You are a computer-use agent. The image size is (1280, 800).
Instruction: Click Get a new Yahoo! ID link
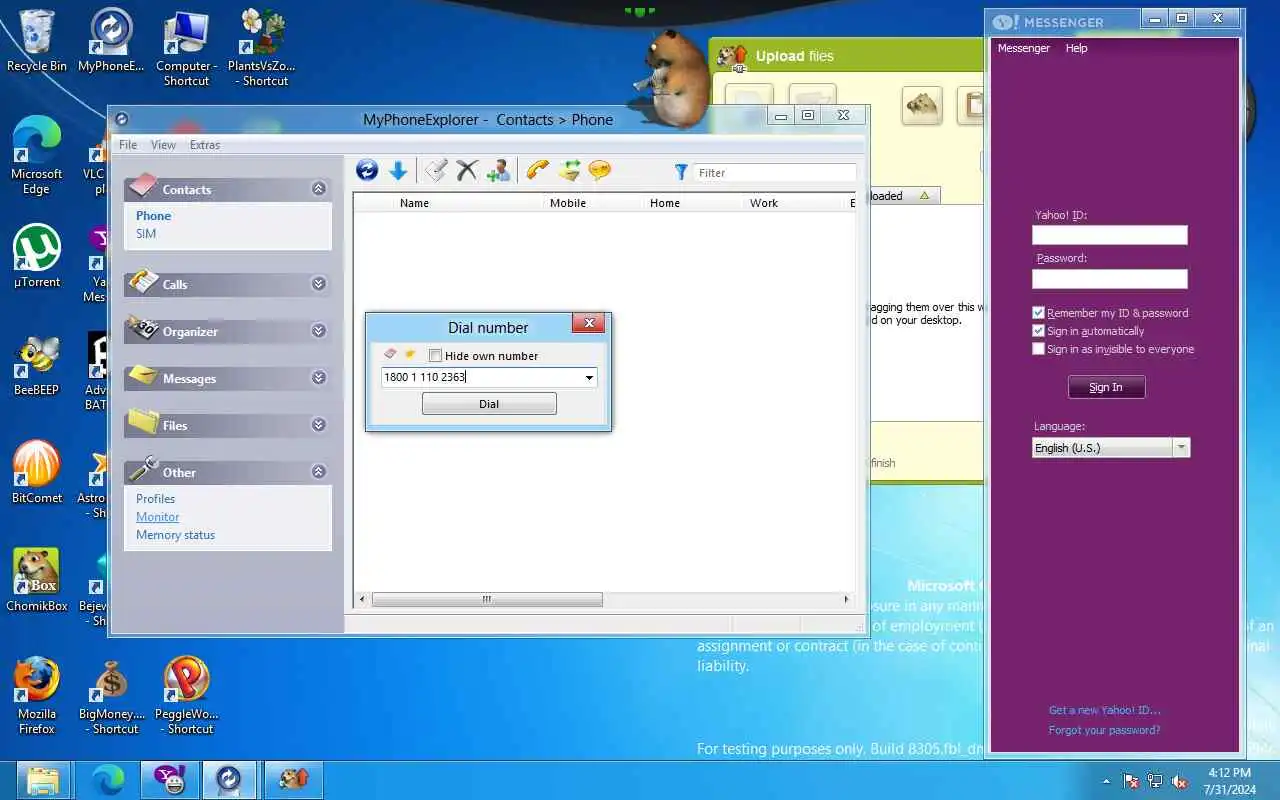[x=1104, y=710]
